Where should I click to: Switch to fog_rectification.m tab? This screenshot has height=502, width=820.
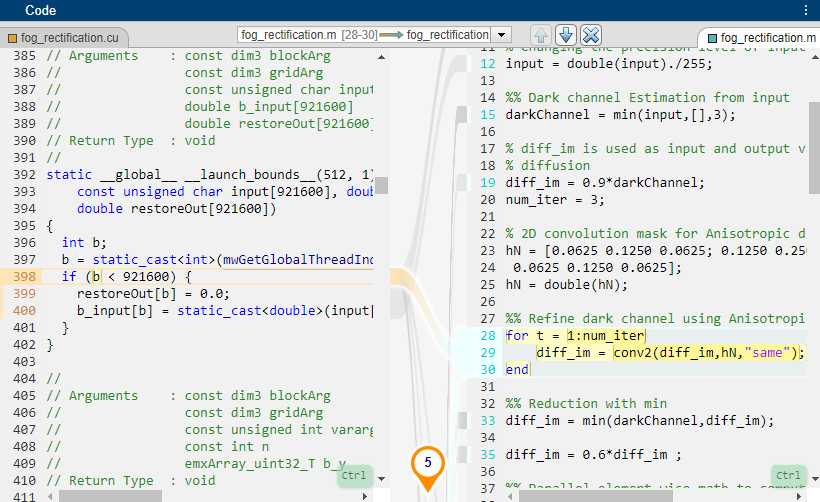[x=765, y=38]
